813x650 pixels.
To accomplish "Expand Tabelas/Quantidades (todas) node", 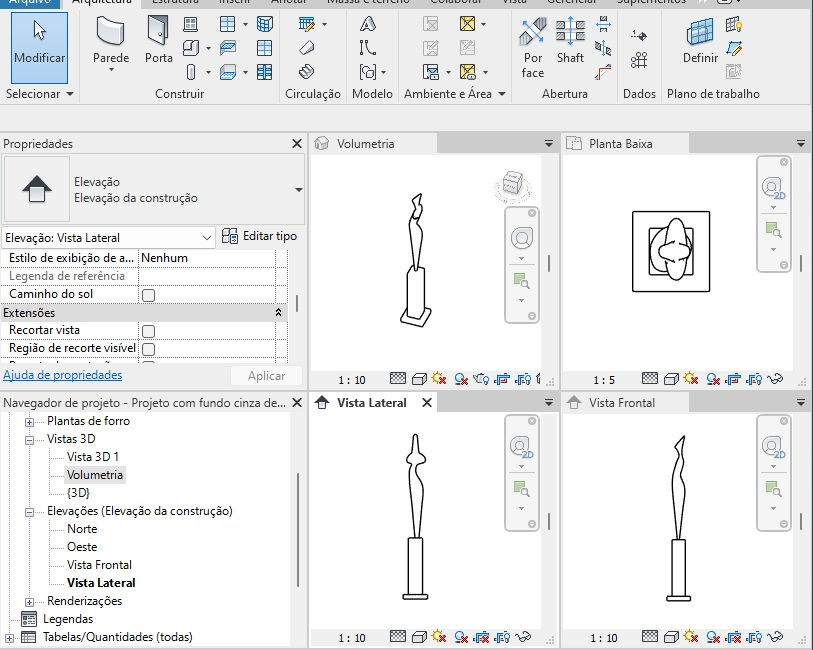I will [9, 638].
